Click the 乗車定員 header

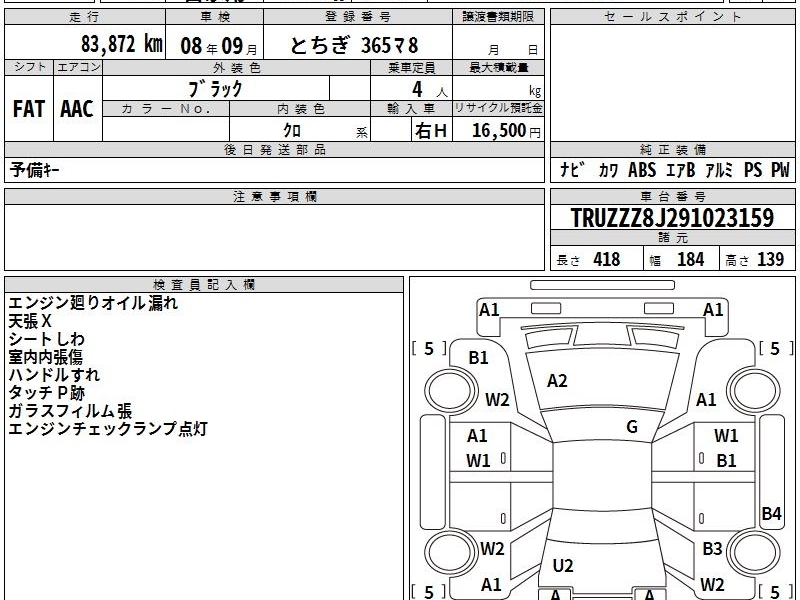411,67
